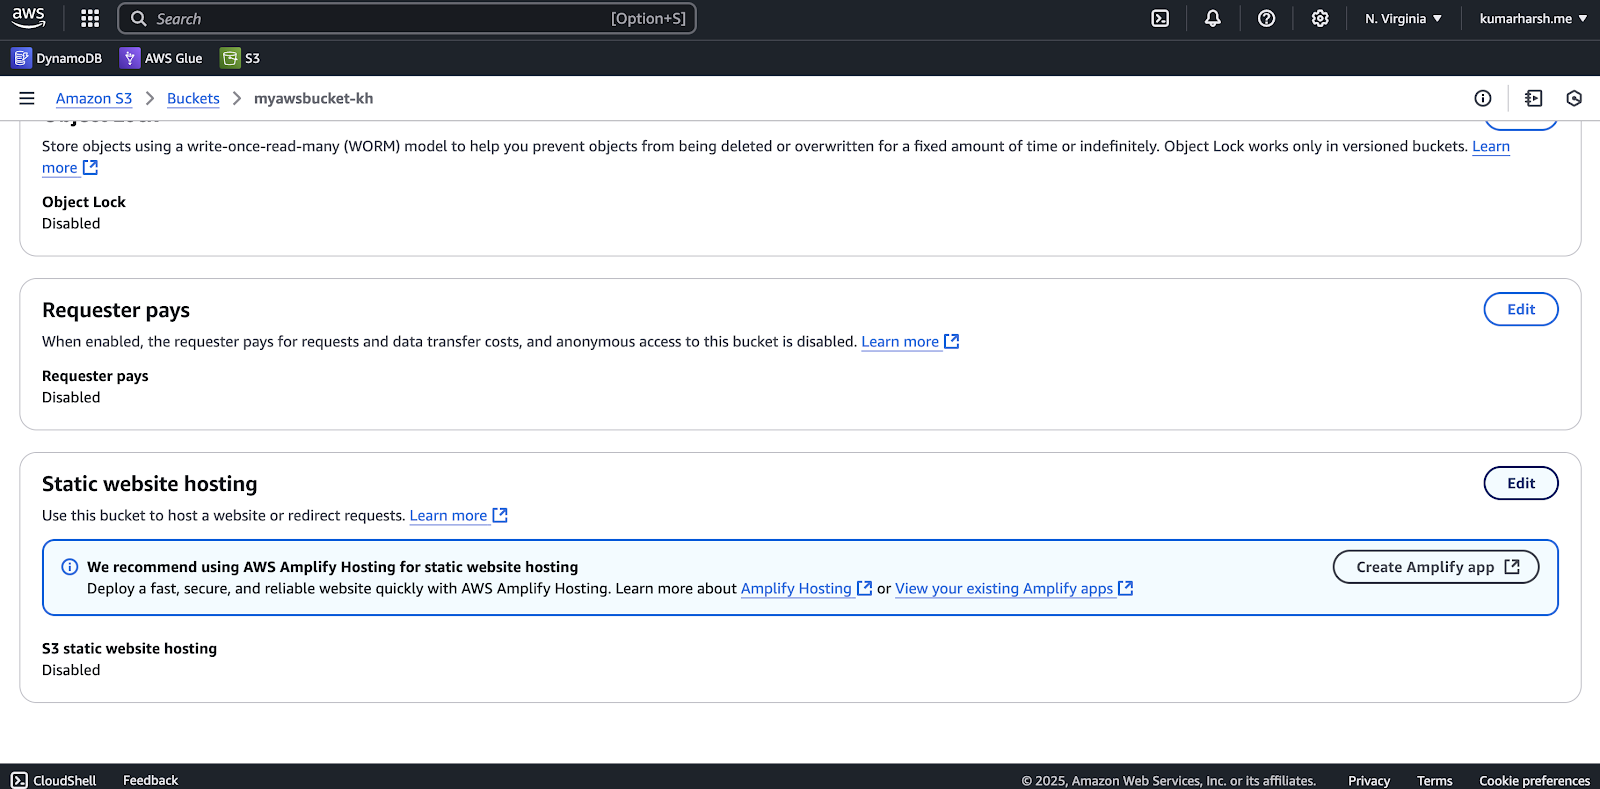Image resolution: width=1600 pixels, height=789 pixels.
Task: Open Object Lock Learn more link
Action: 1490,146
